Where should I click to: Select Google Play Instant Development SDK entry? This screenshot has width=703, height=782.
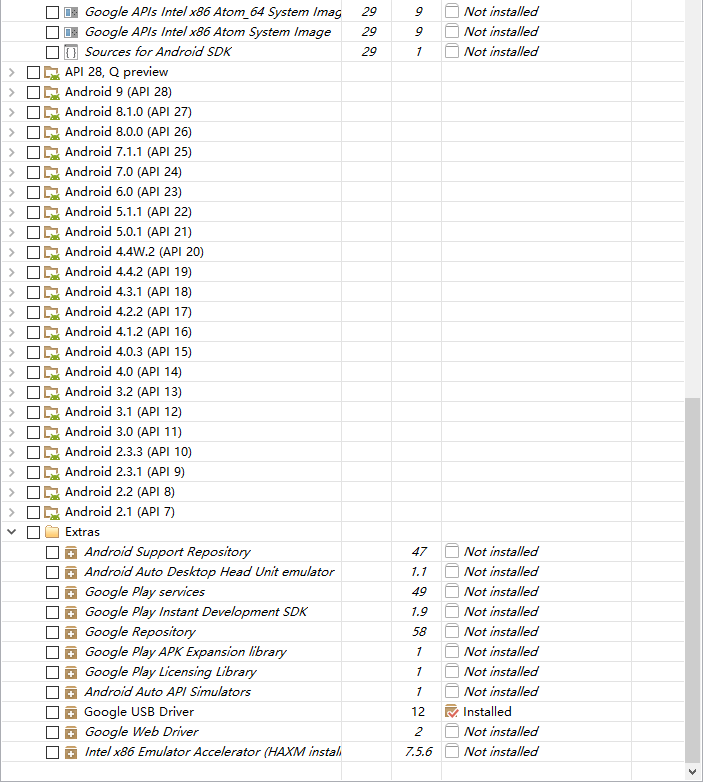coord(196,611)
